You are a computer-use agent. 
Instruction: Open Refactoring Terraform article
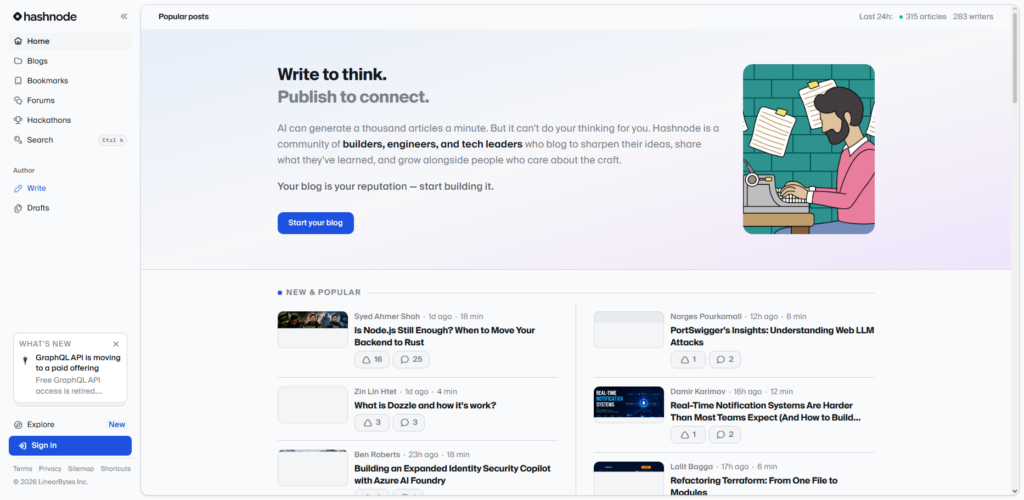(754, 486)
